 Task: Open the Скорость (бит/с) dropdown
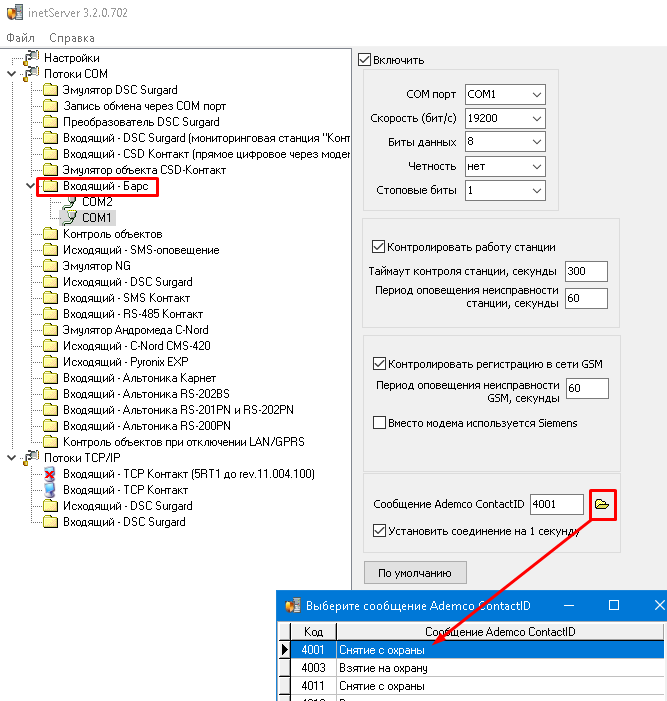pos(537,118)
